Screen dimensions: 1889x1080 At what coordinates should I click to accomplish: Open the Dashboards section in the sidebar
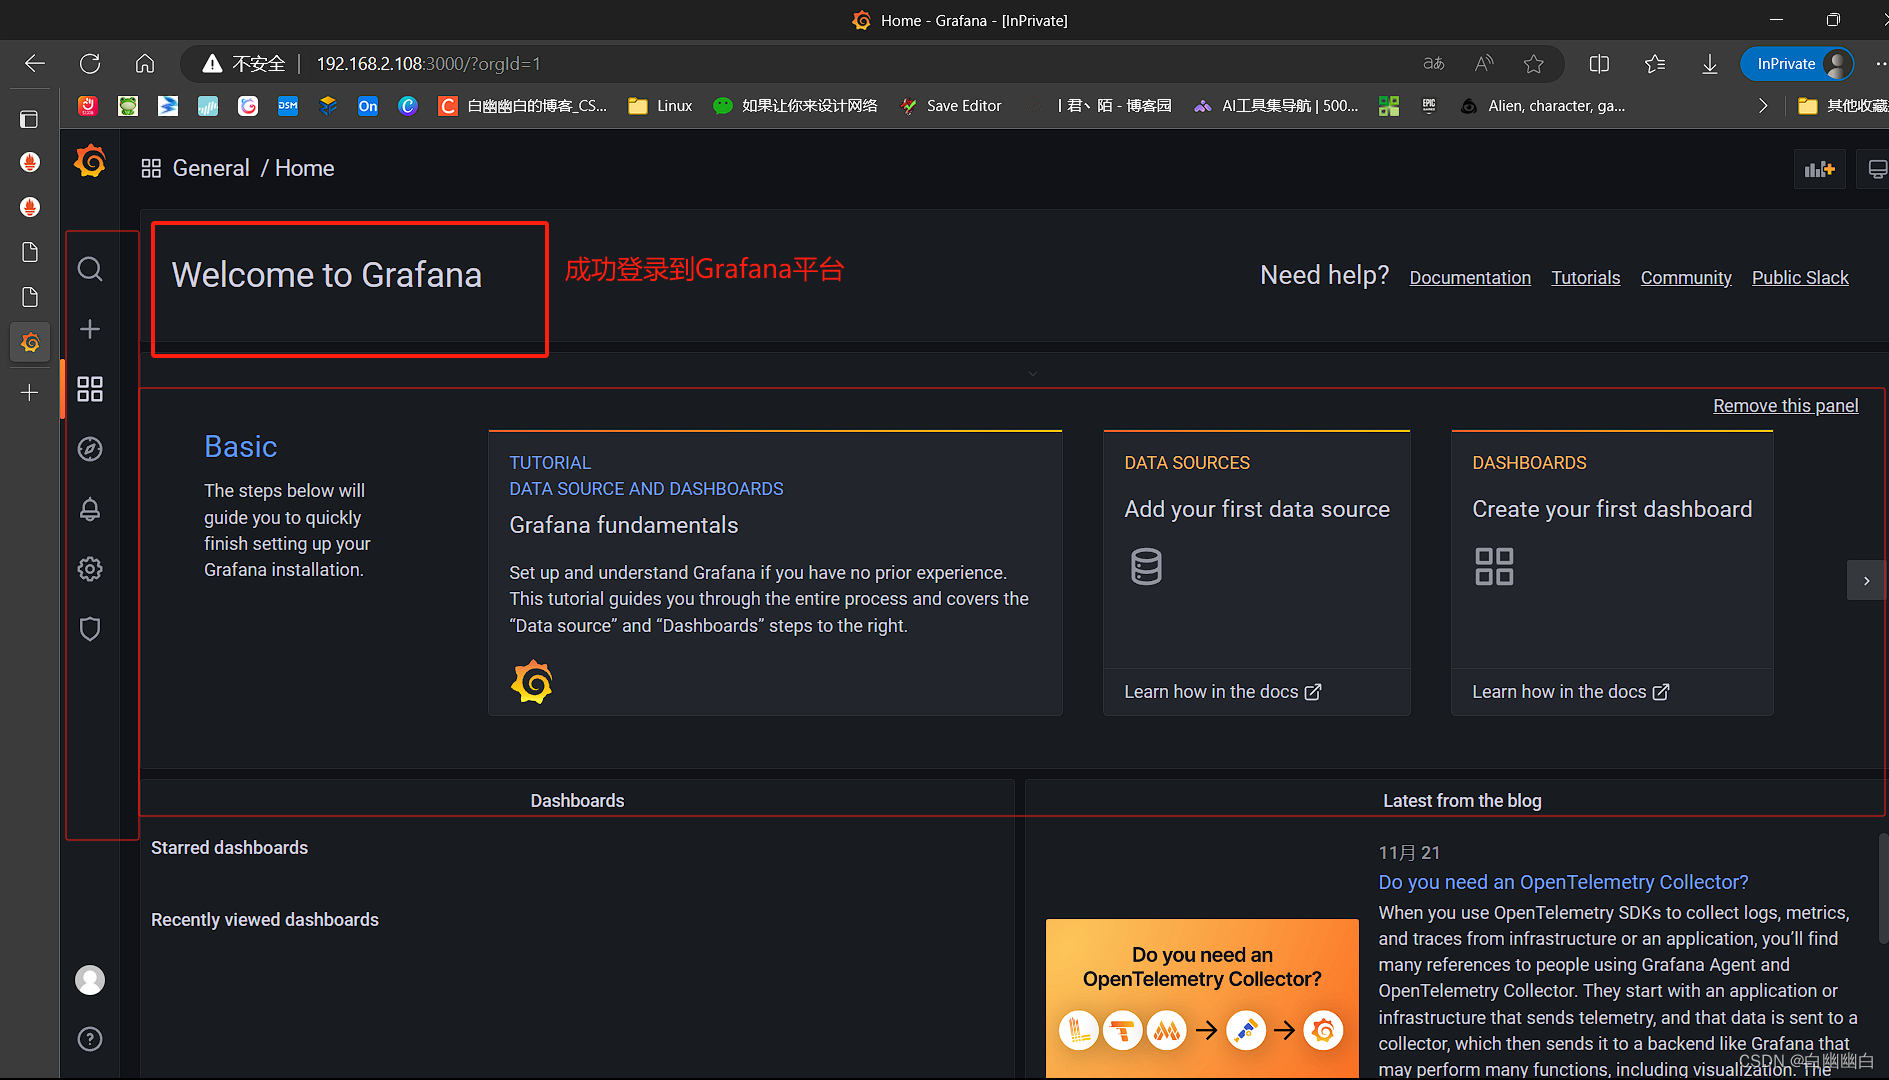[90, 389]
